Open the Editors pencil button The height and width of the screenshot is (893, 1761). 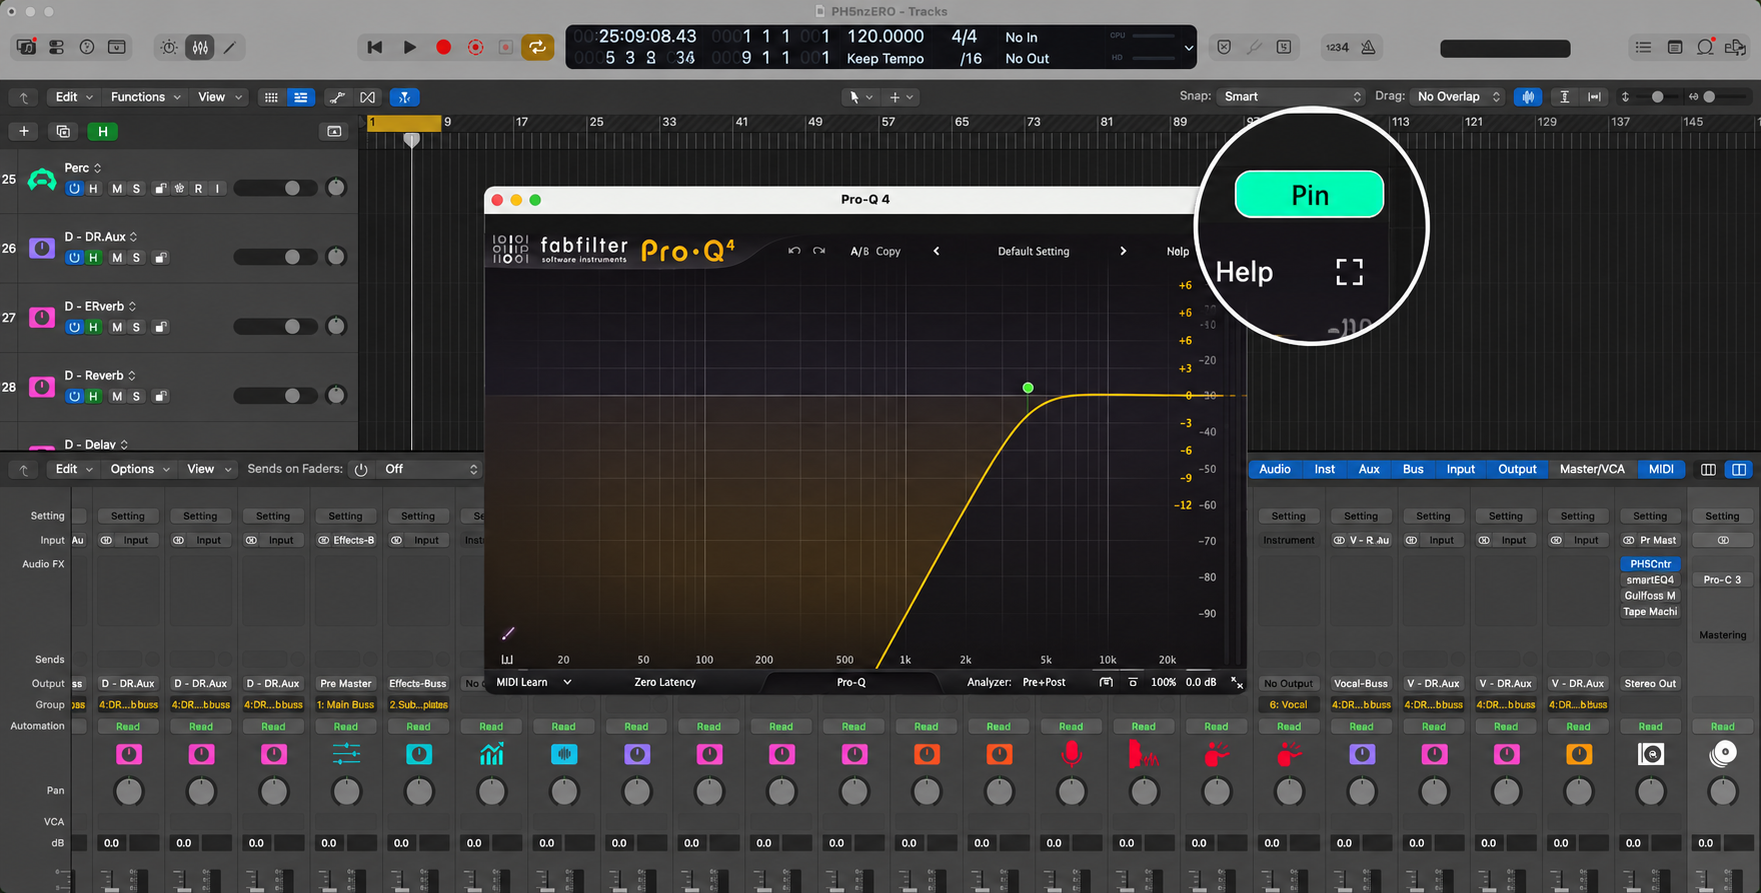pyautogui.click(x=230, y=47)
